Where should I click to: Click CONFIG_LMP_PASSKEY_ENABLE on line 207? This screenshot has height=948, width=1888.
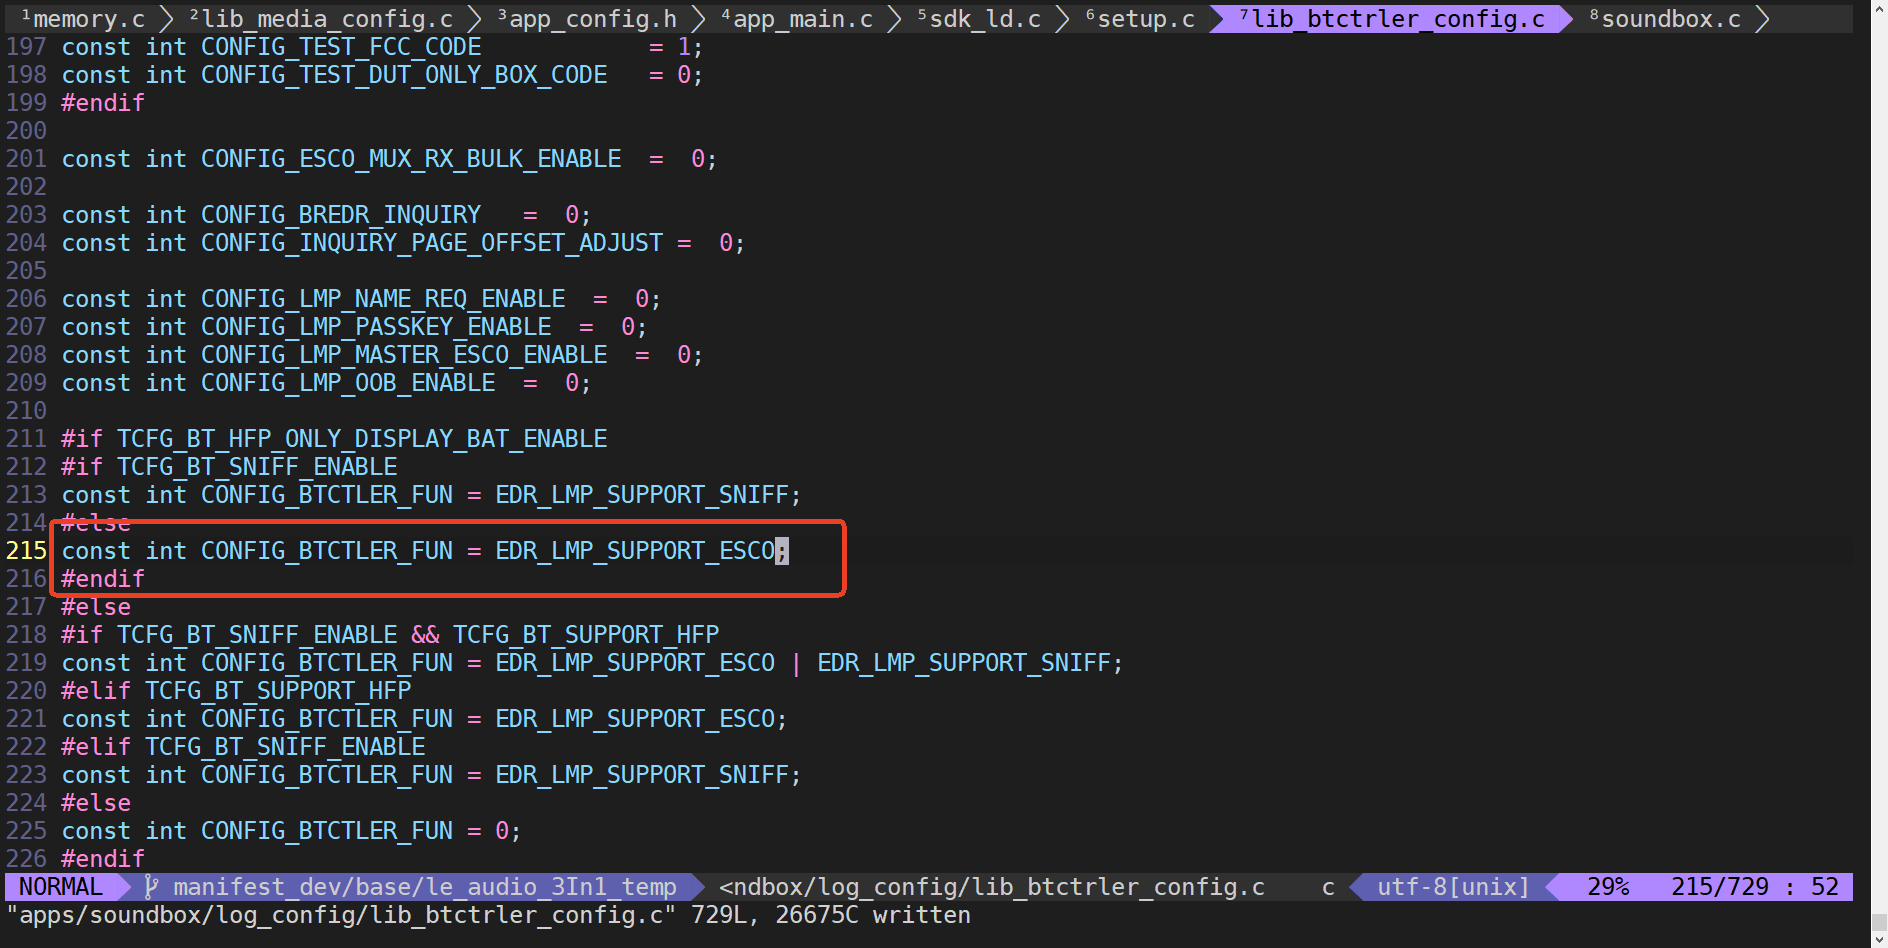[376, 327]
